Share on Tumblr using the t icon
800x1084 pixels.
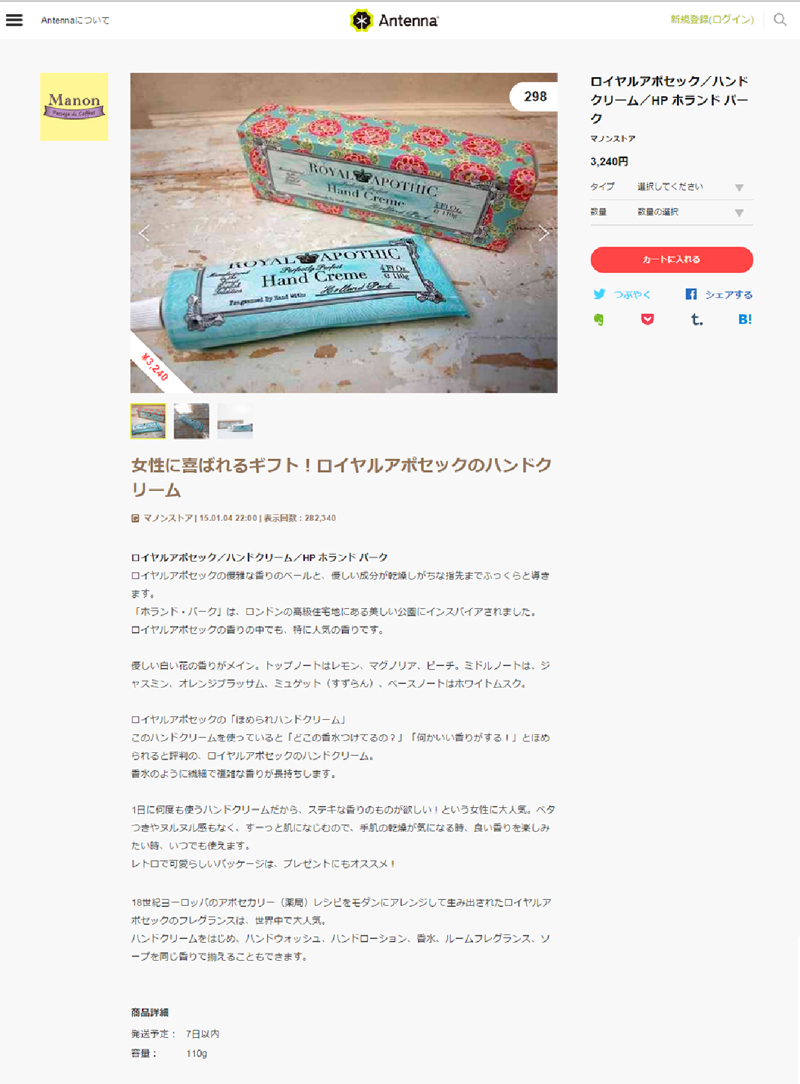[697, 319]
